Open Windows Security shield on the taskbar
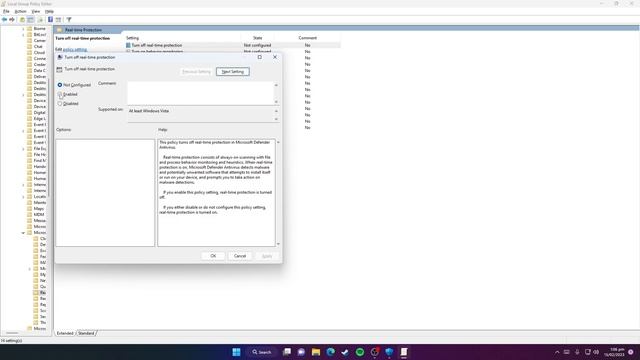Screen dimensions: 640x360 (389, 352)
